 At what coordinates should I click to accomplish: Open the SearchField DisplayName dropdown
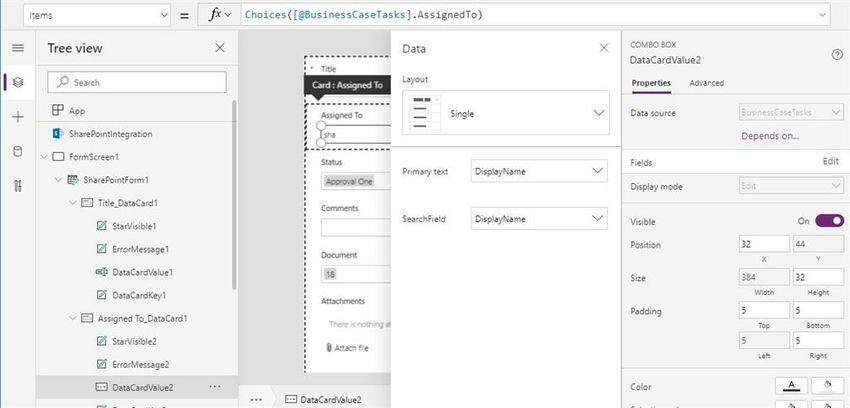click(539, 218)
